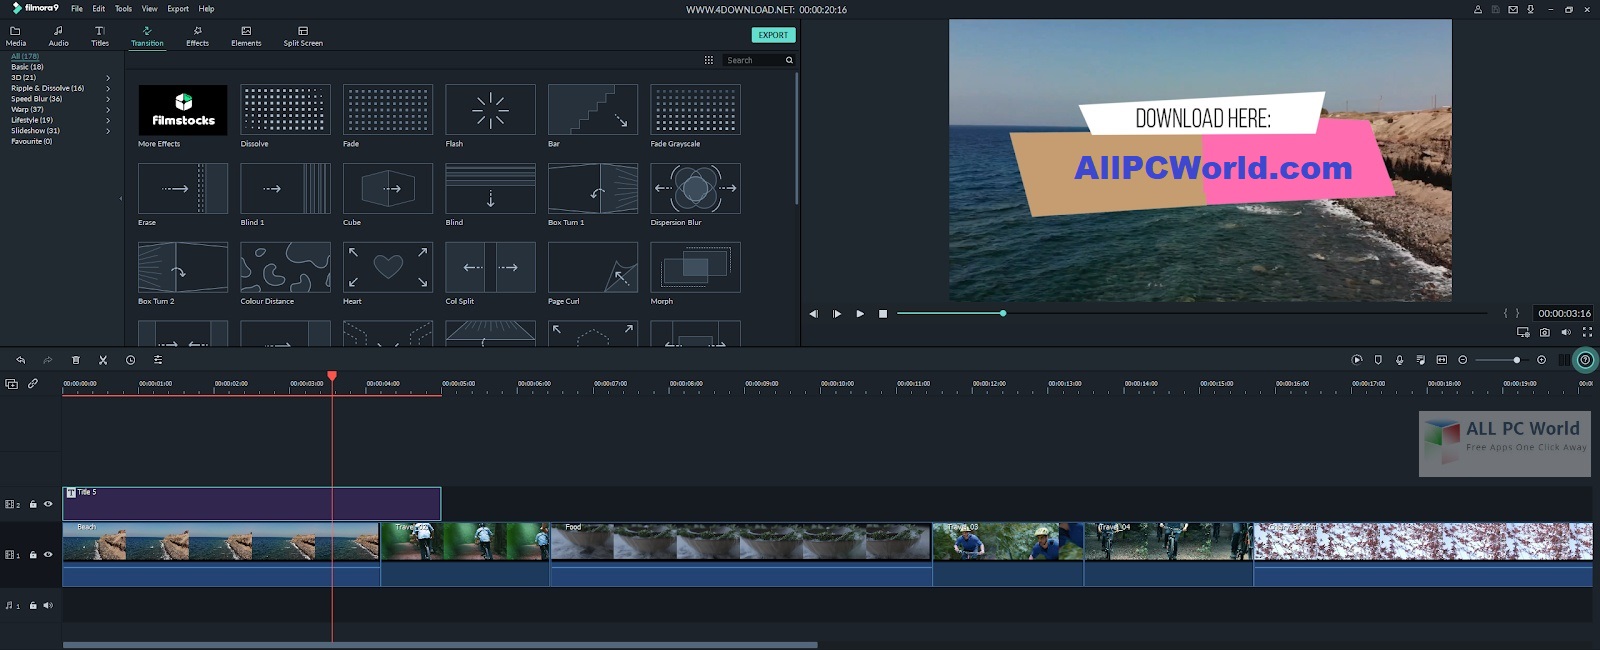Open the audio mixer tool
1600x650 pixels.
[1420, 360]
